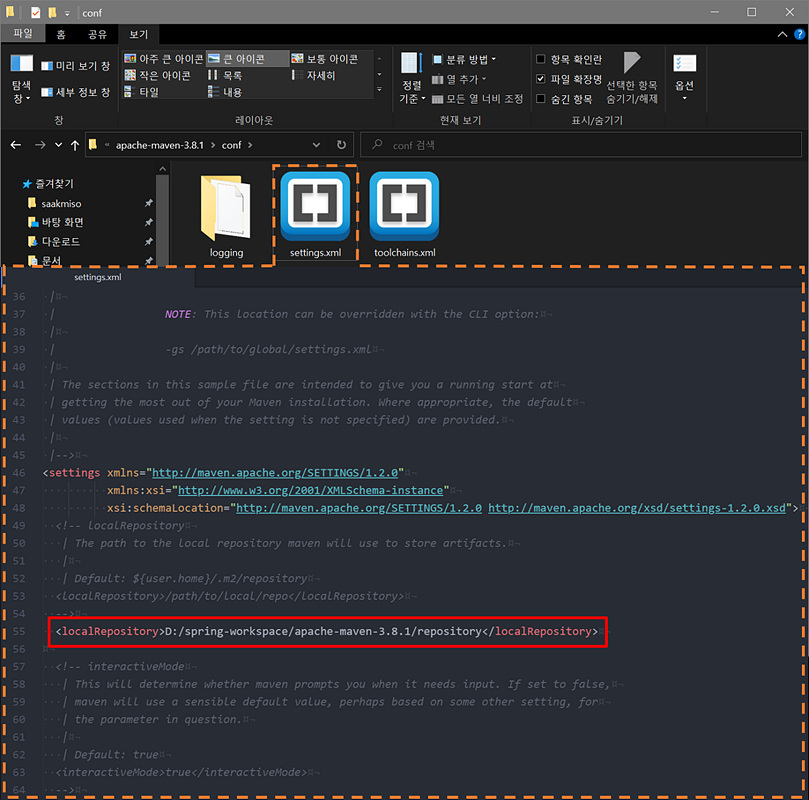Select list (목록) layout
Viewport: 809px width, 800px height.
click(x=225, y=75)
